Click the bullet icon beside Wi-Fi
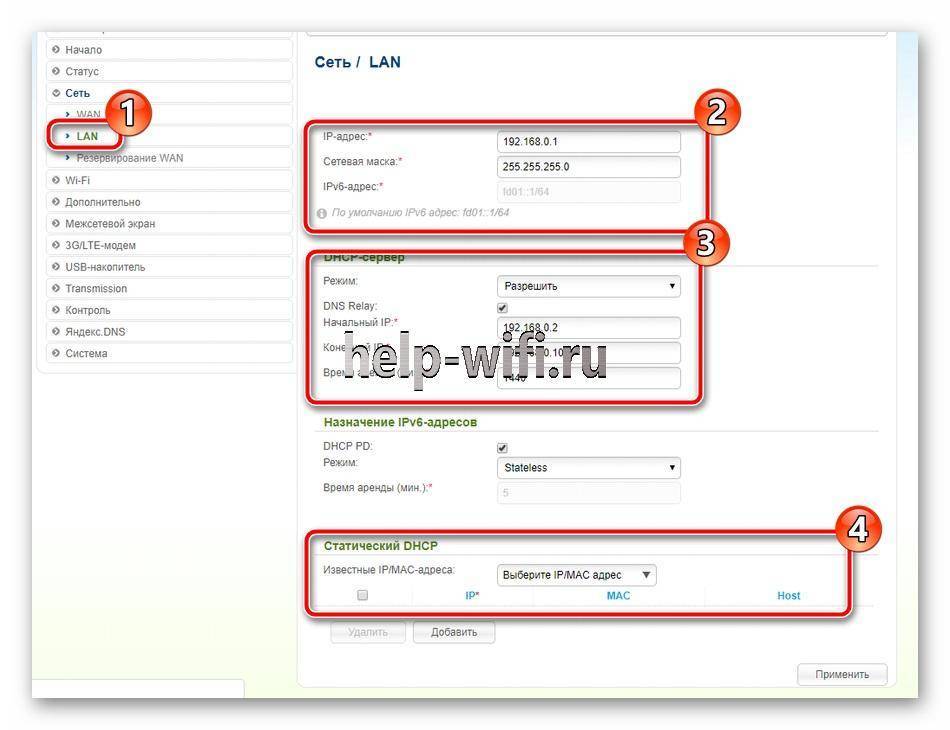 [56, 180]
